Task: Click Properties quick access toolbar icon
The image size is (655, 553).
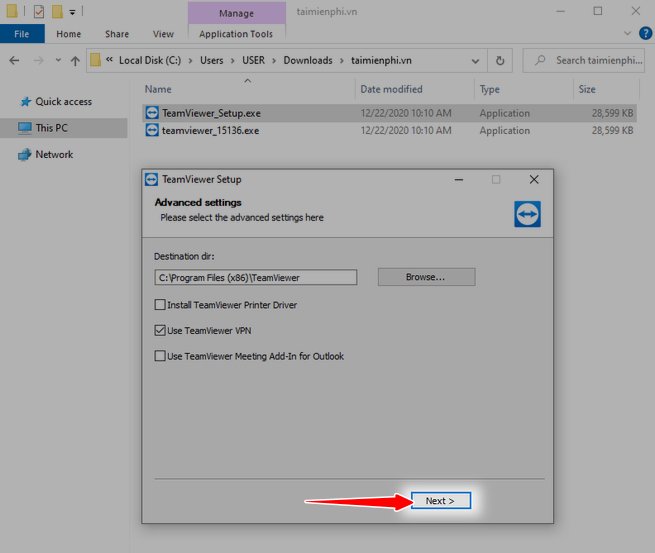Action: (x=39, y=12)
